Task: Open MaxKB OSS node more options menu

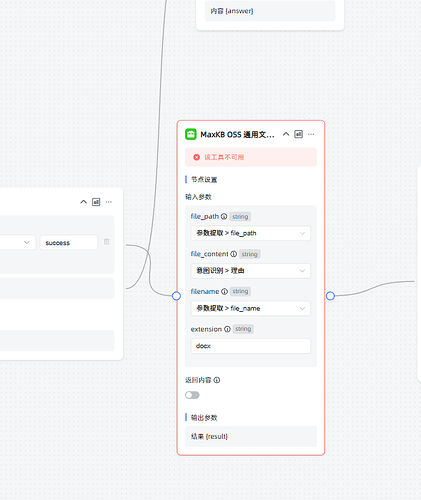Action: [x=311, y=134]
